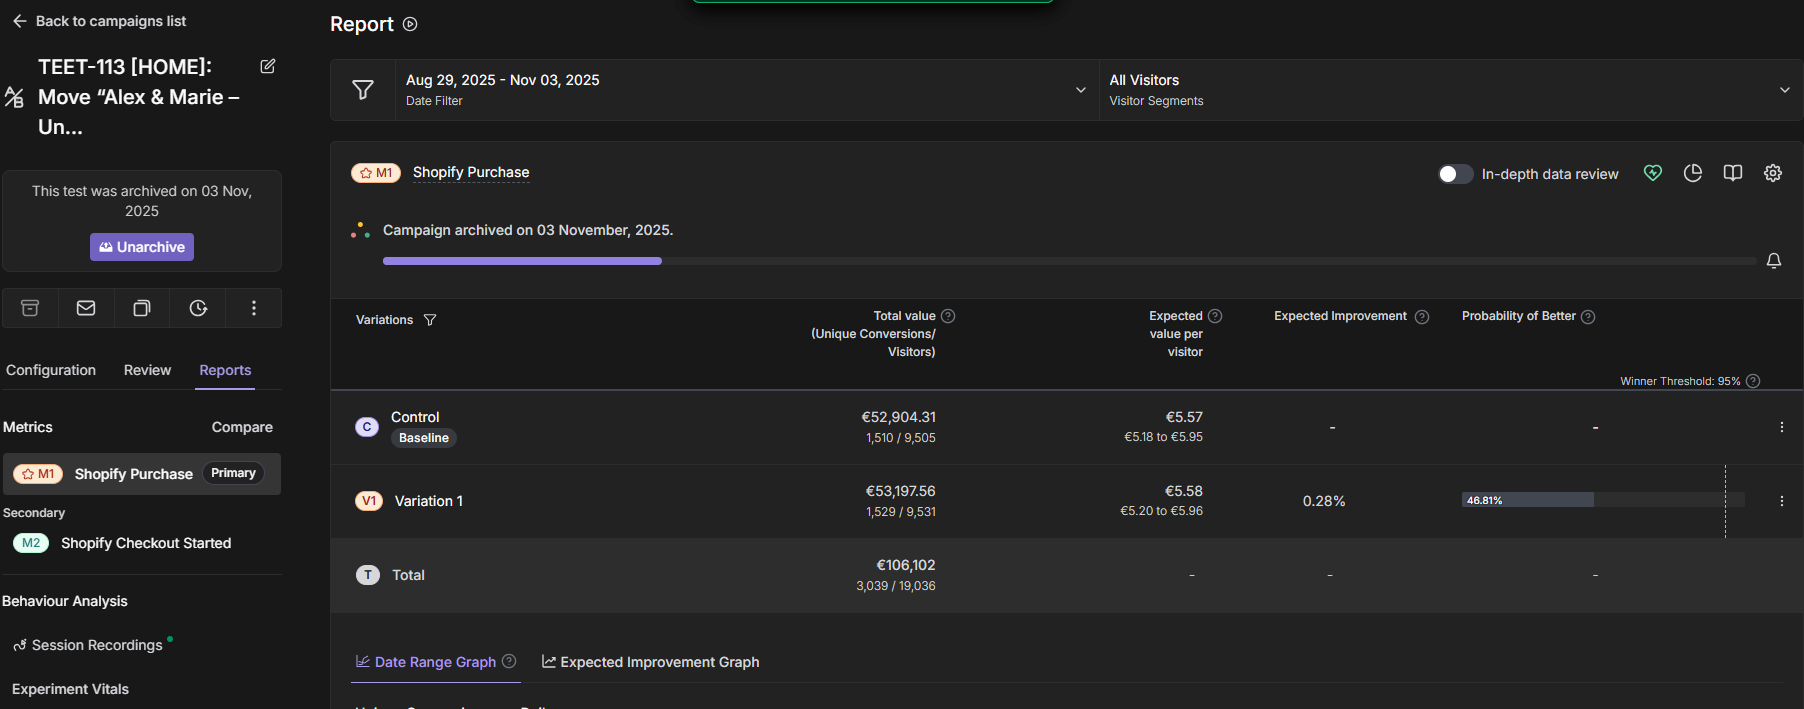Click the envelope email icon
Screen dimensions: 1804x709
click(x=86, y=308)
